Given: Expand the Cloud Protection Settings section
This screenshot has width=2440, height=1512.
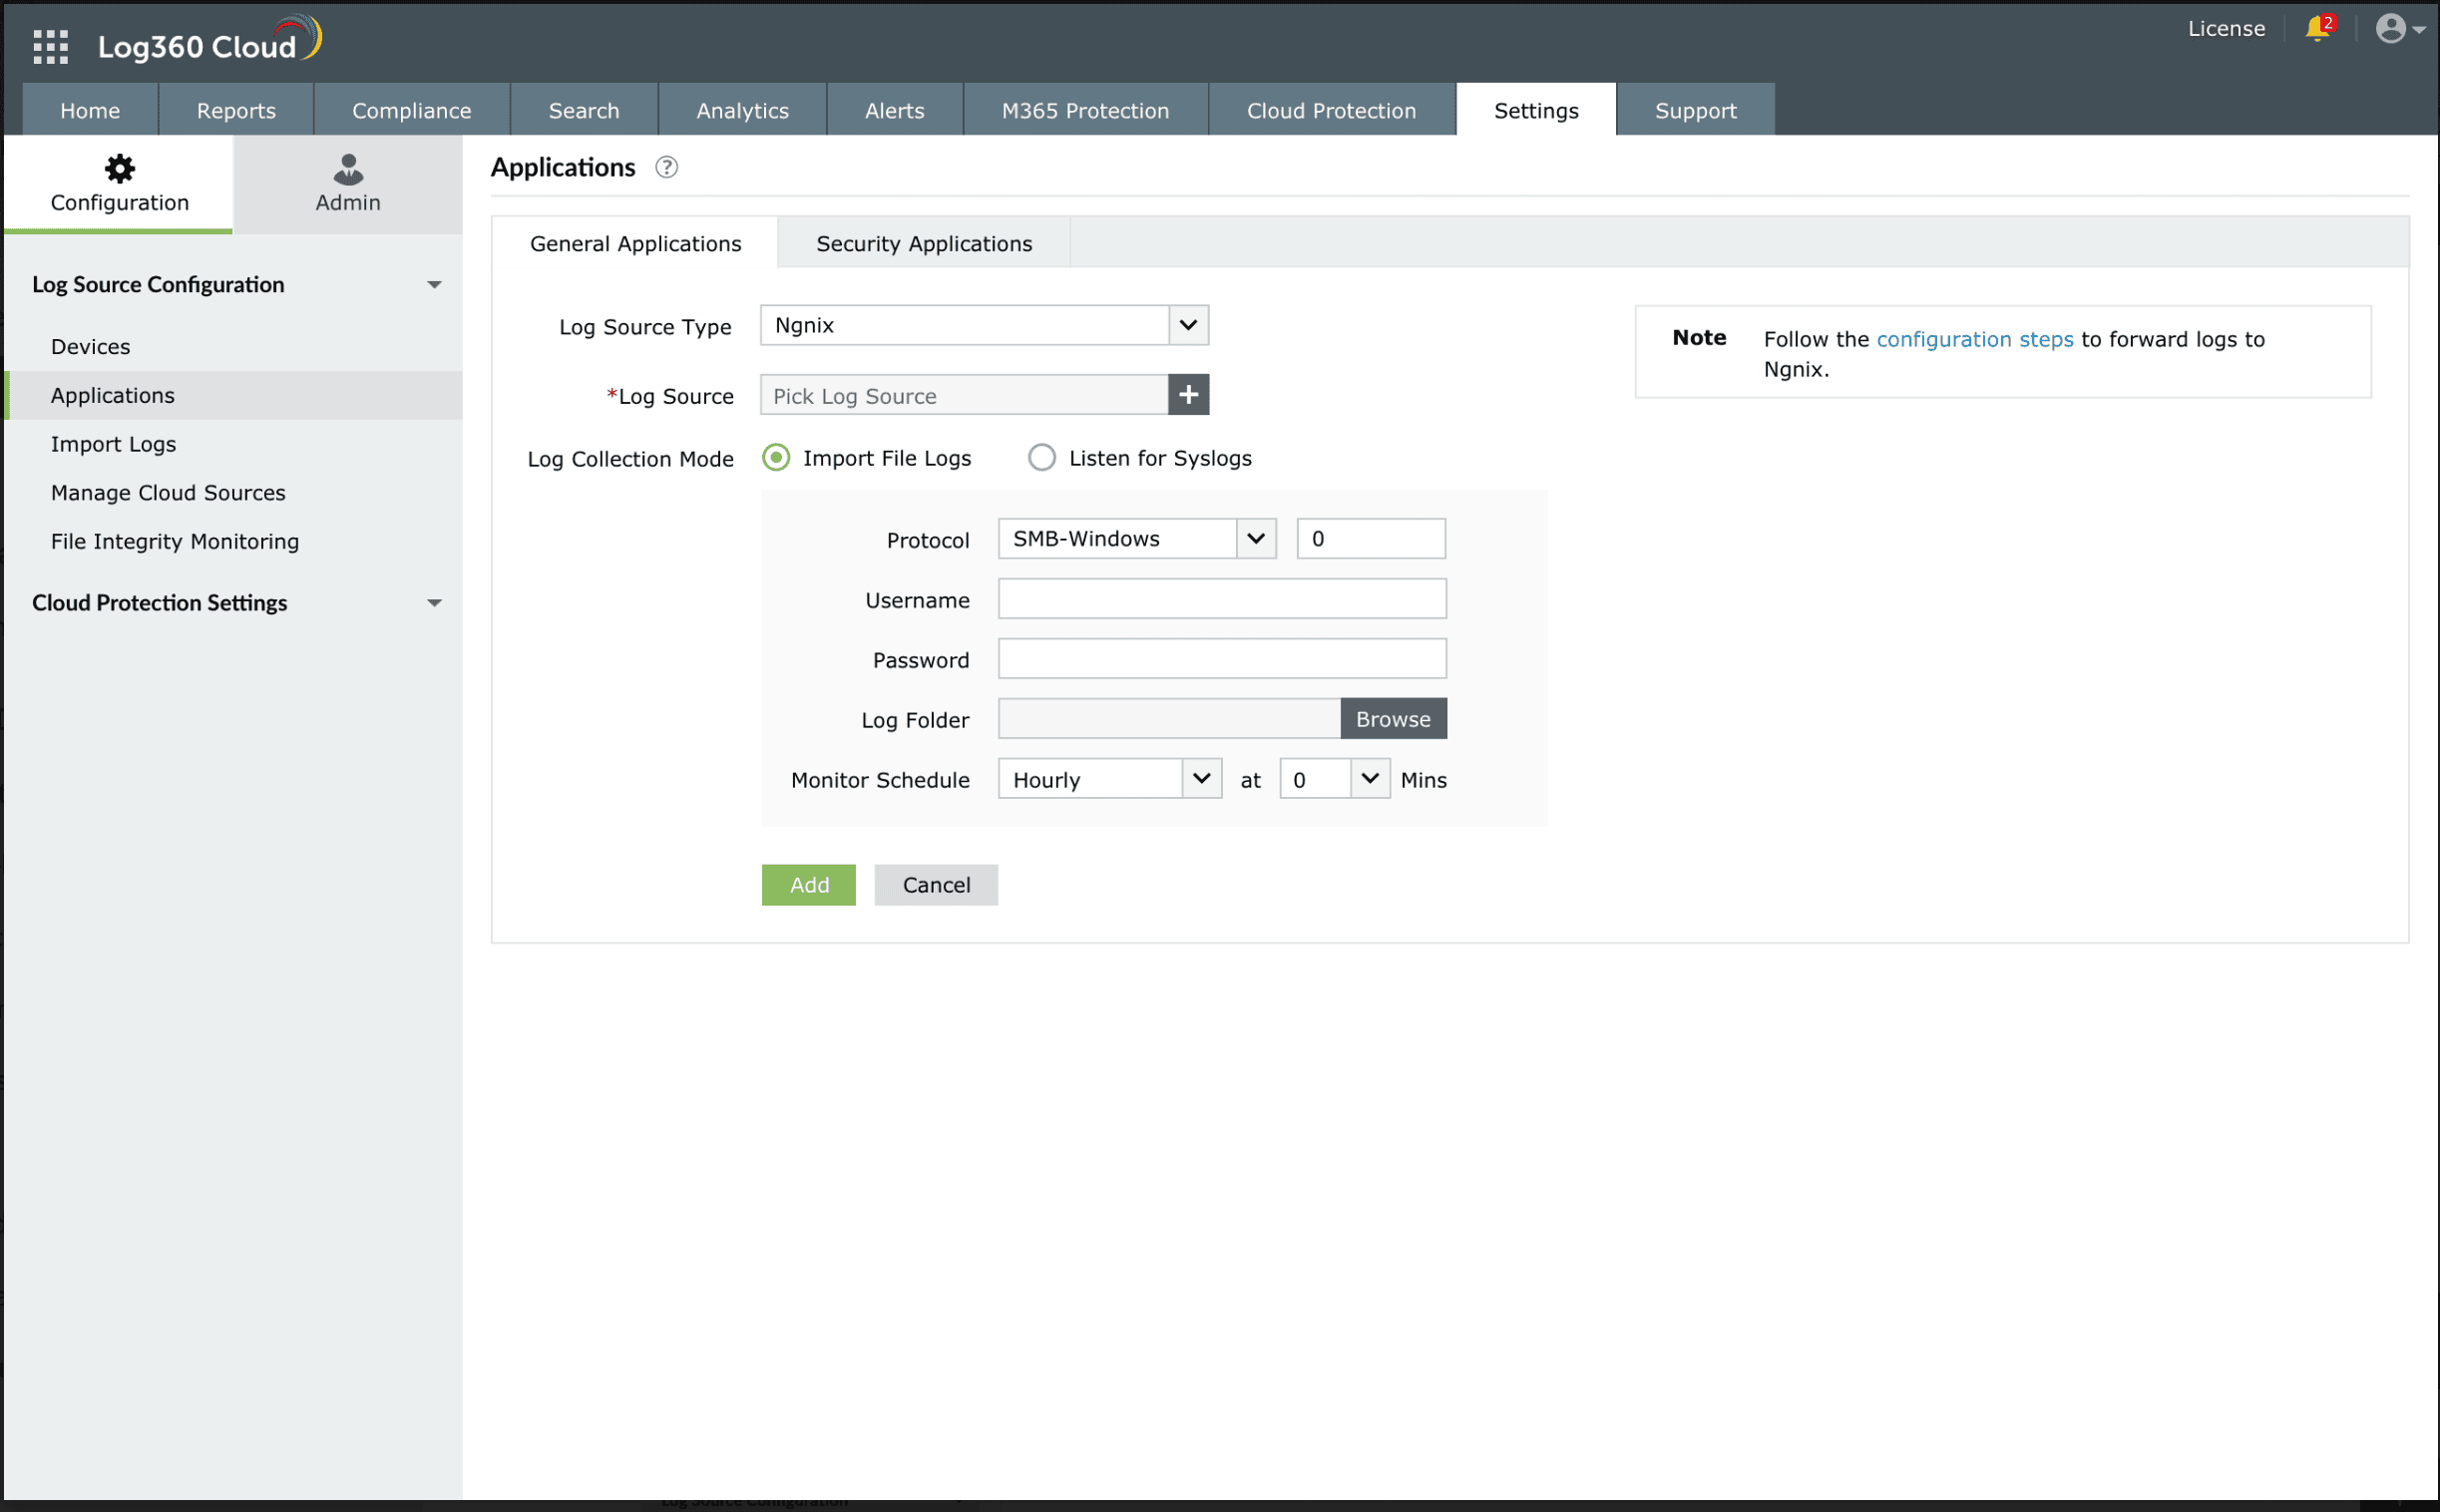Looking at the screenshot, I should (434, 602).
